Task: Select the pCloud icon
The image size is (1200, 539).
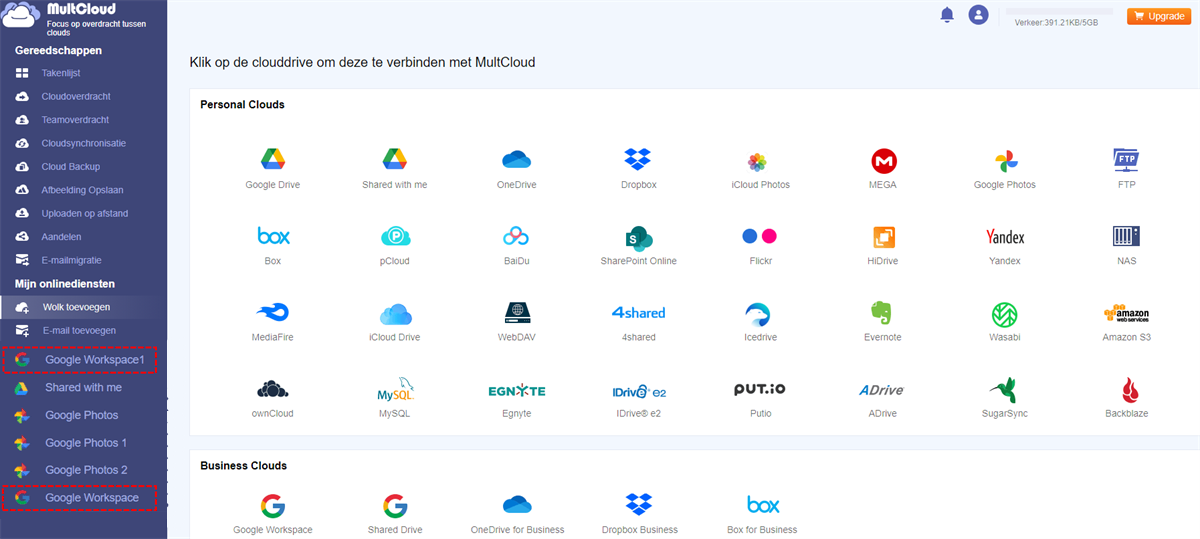Action: pos(395,236)
